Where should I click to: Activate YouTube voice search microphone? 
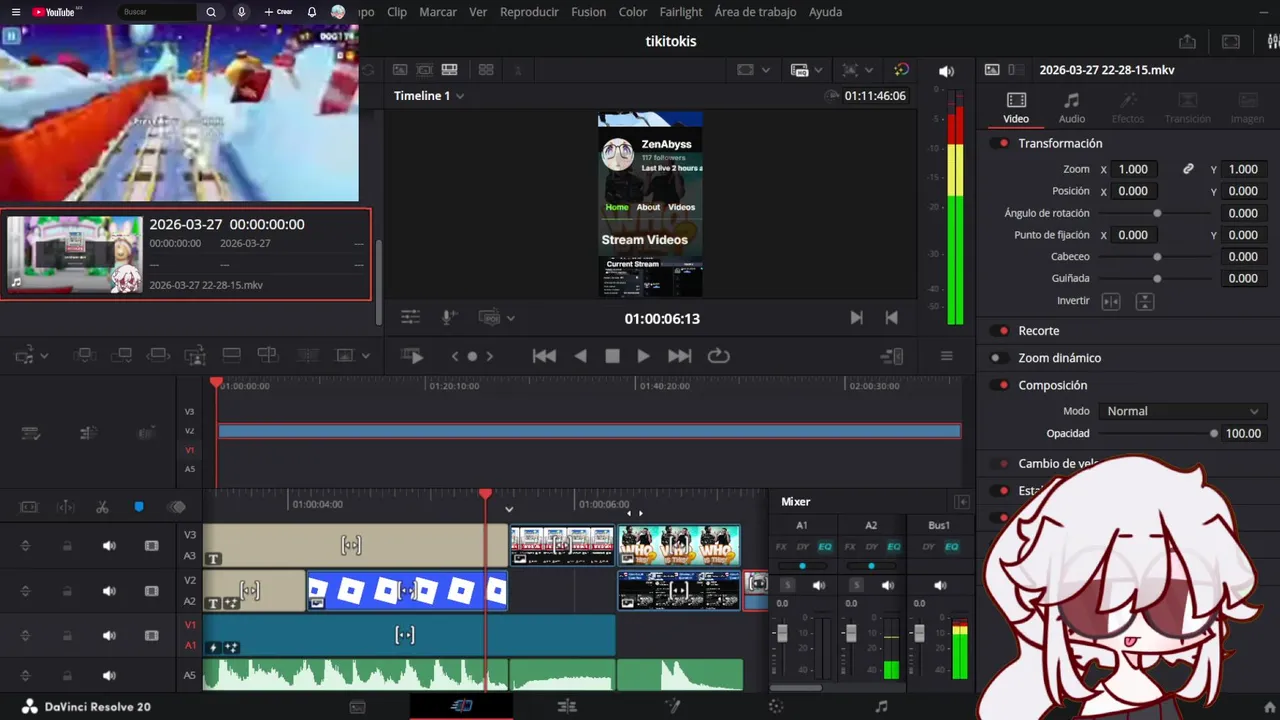241,12
